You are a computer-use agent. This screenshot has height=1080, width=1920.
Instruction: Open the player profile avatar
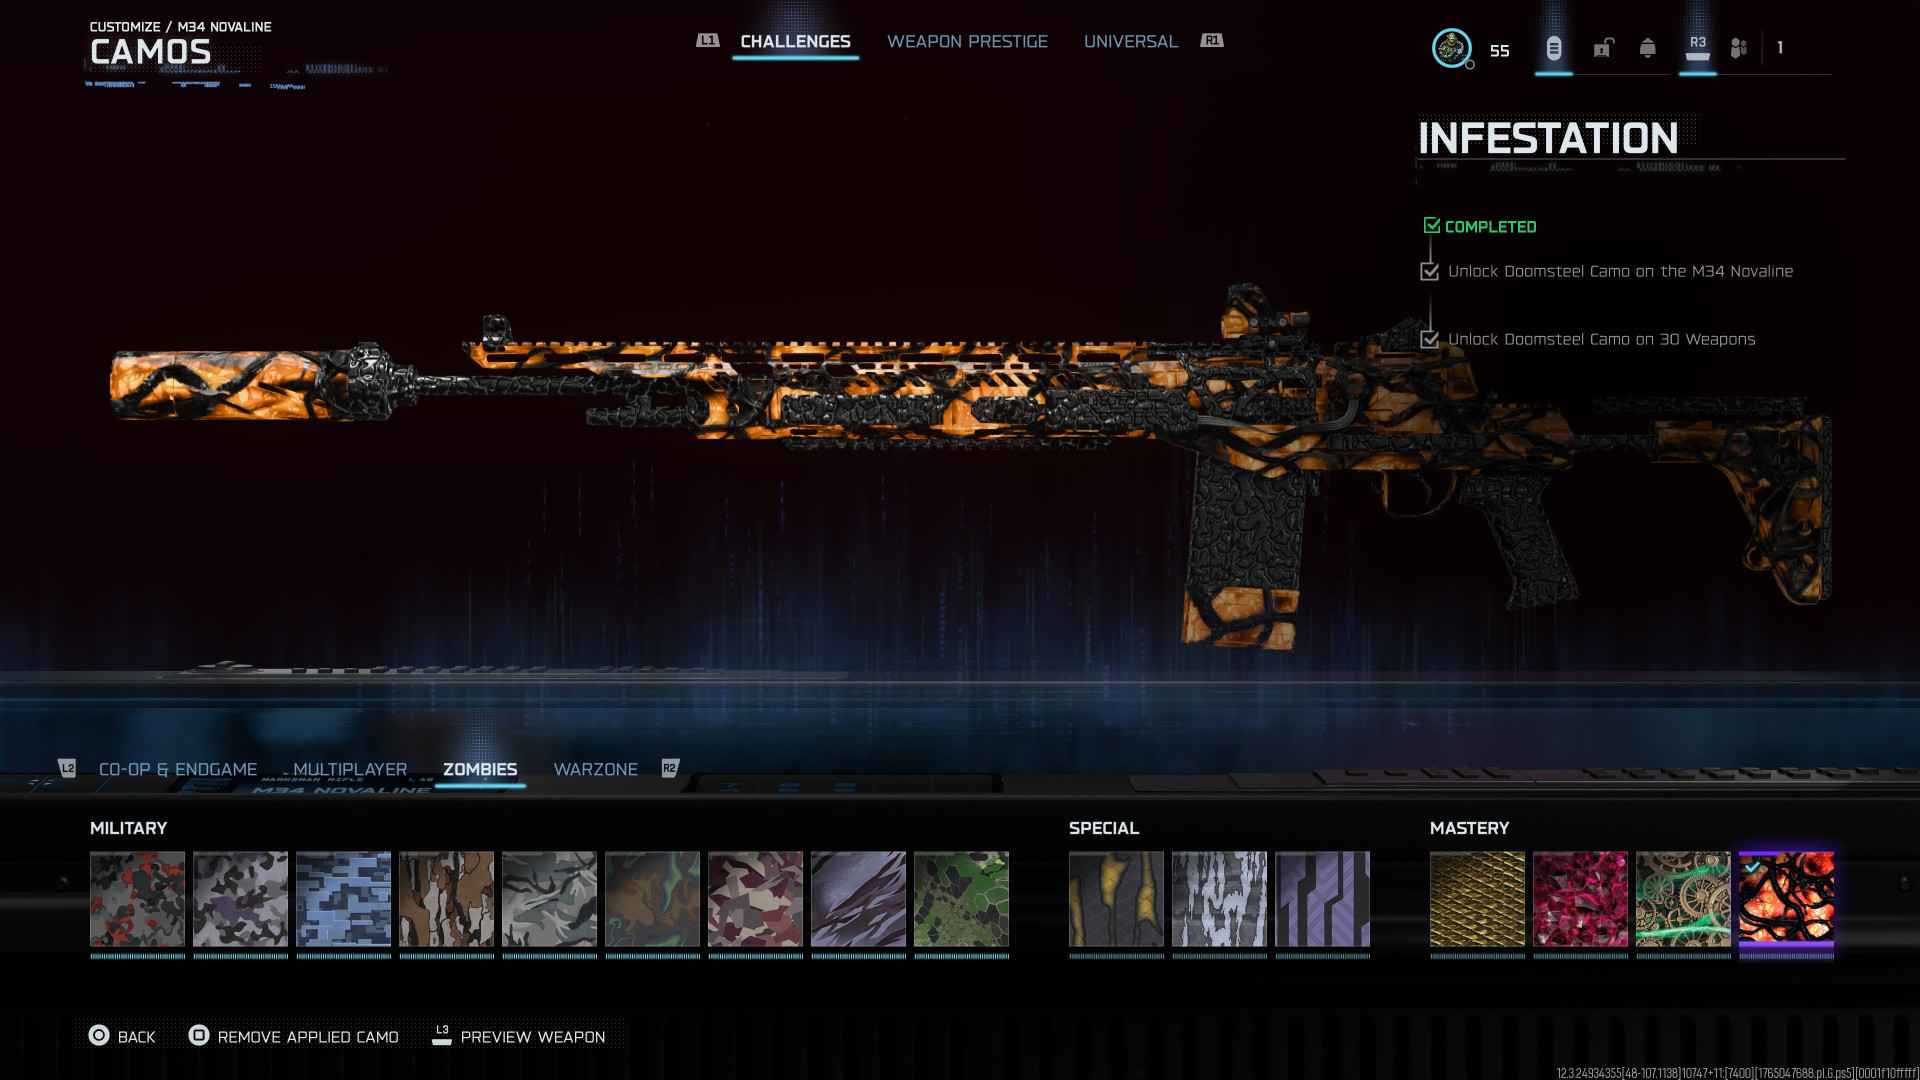pyautogui.click(x=1451, y=48)
